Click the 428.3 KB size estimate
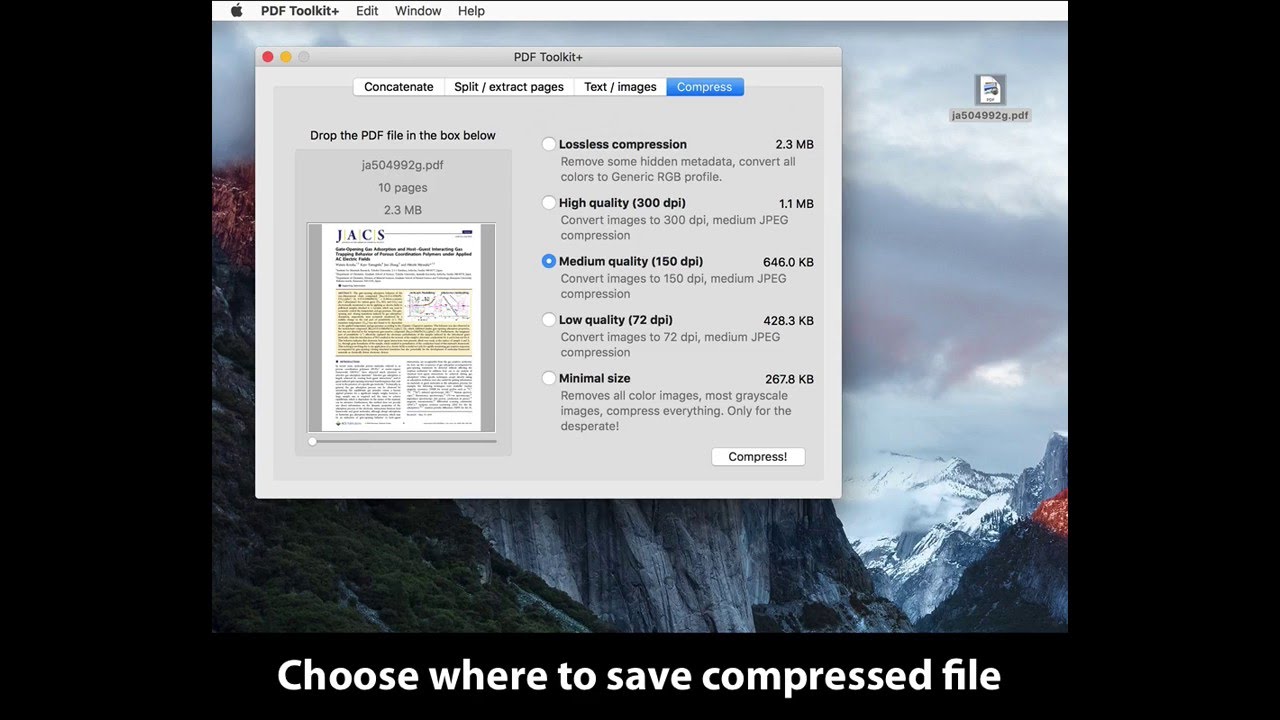The image size is (1280, 720). pos(788,321)
